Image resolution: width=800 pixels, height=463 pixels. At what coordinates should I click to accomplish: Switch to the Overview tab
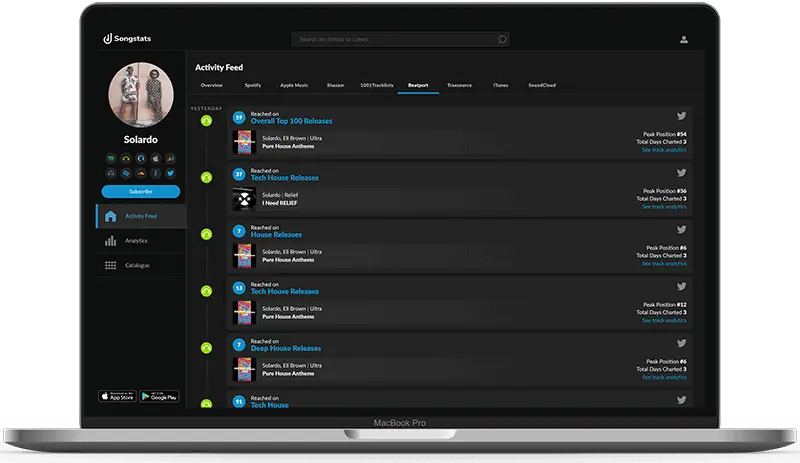(x=211, y=85)
